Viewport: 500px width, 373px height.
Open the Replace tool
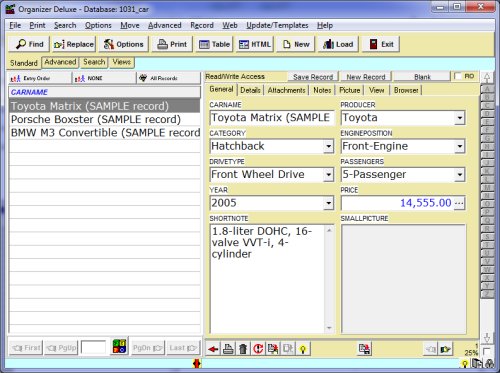(x=74, y=44)
